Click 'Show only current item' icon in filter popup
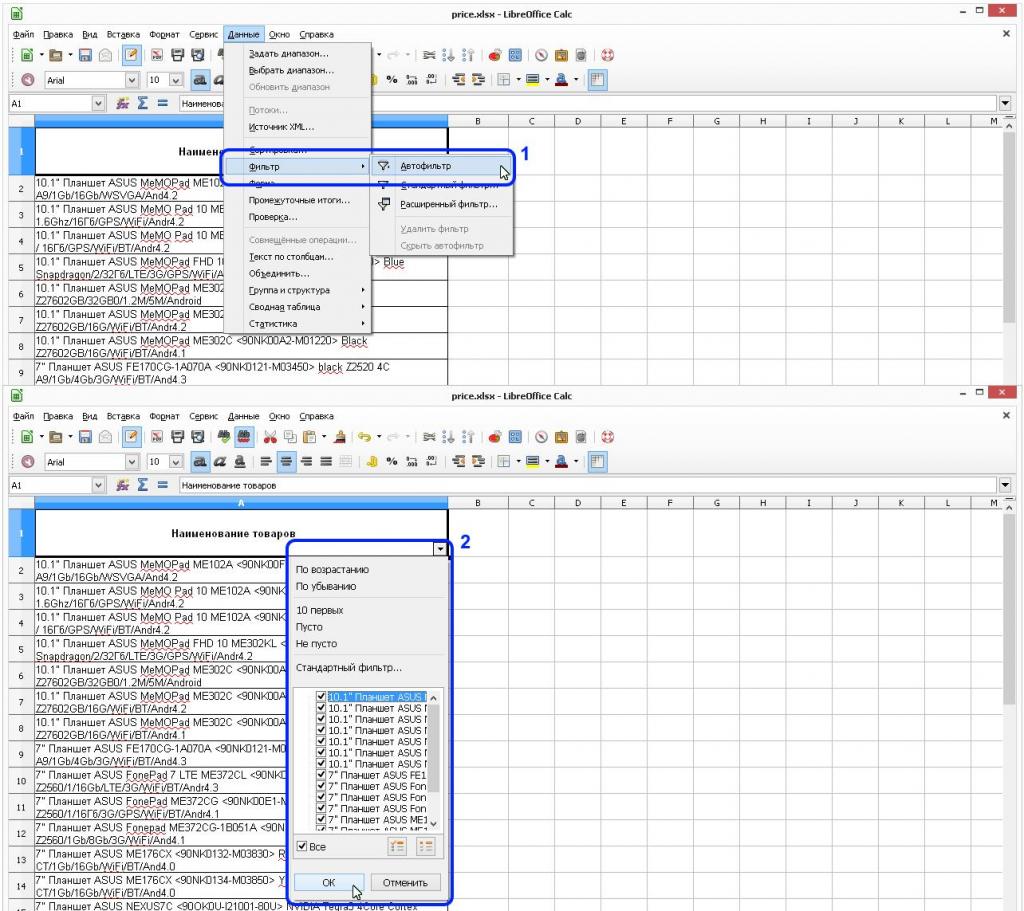This screenshot has height=911, width=1024. [397, 847]
